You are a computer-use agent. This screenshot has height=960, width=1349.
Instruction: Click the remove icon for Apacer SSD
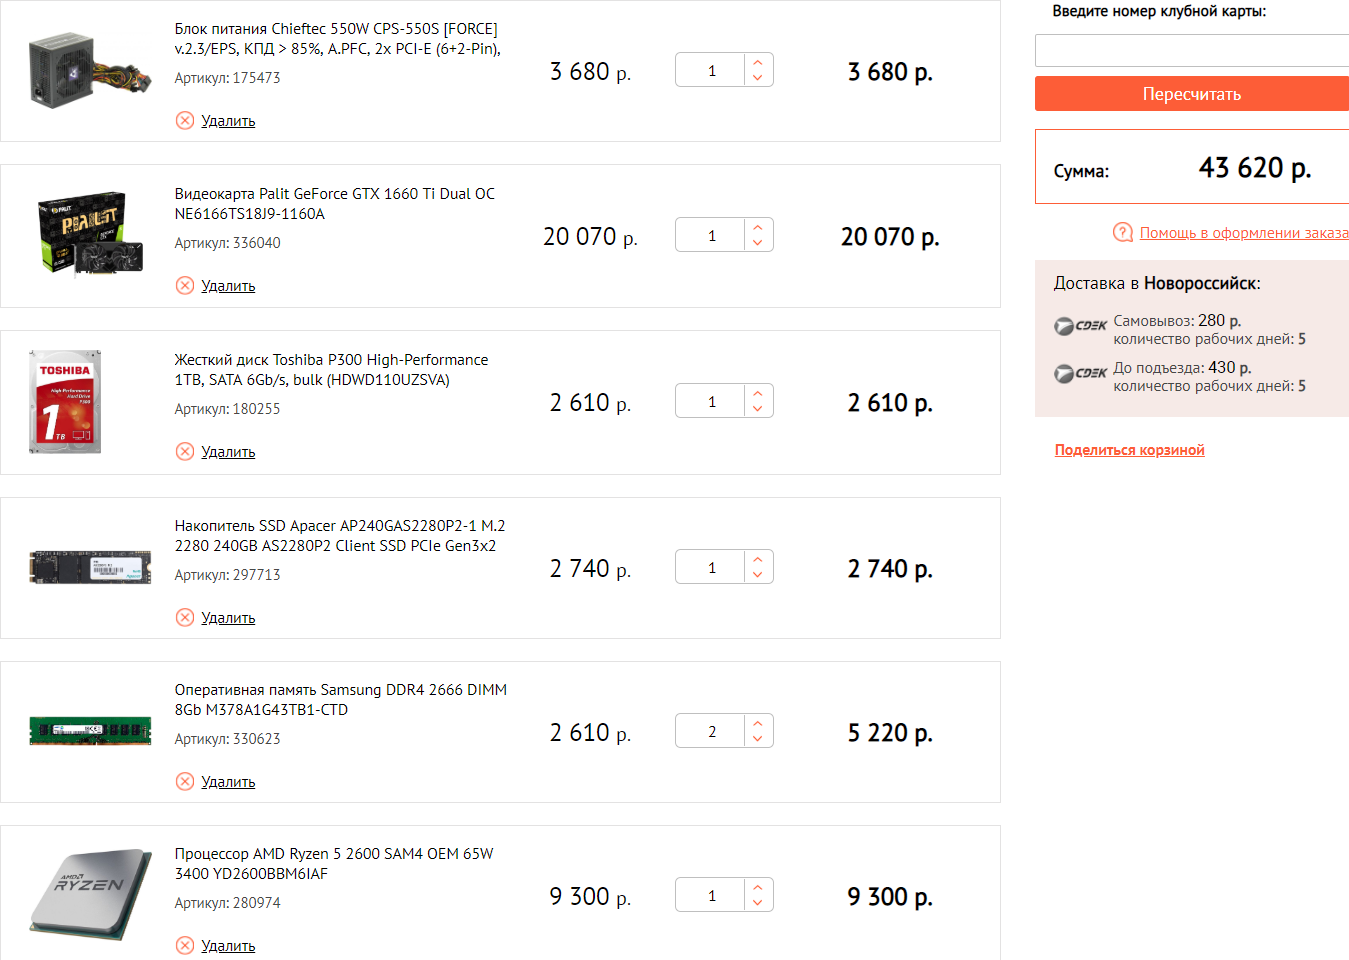185,618
